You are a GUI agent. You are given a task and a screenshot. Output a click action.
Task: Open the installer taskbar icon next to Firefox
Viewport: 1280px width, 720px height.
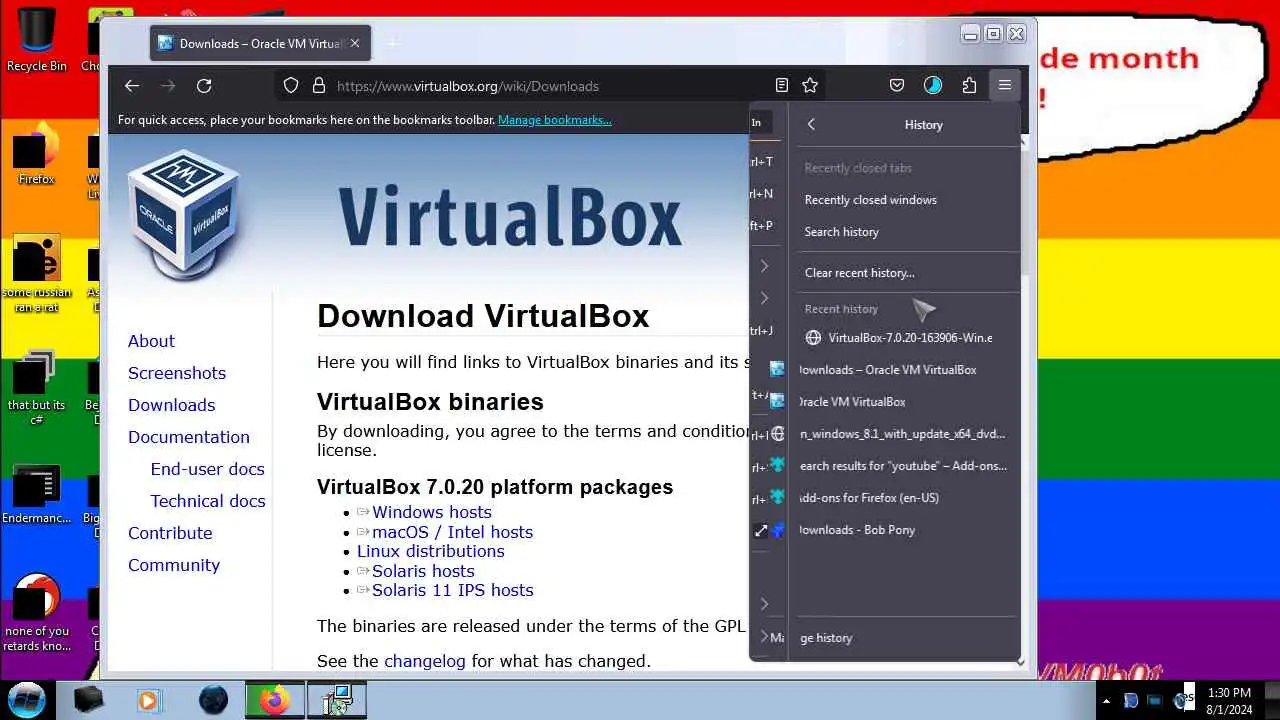pyautogui.click(x=337, y=700)
